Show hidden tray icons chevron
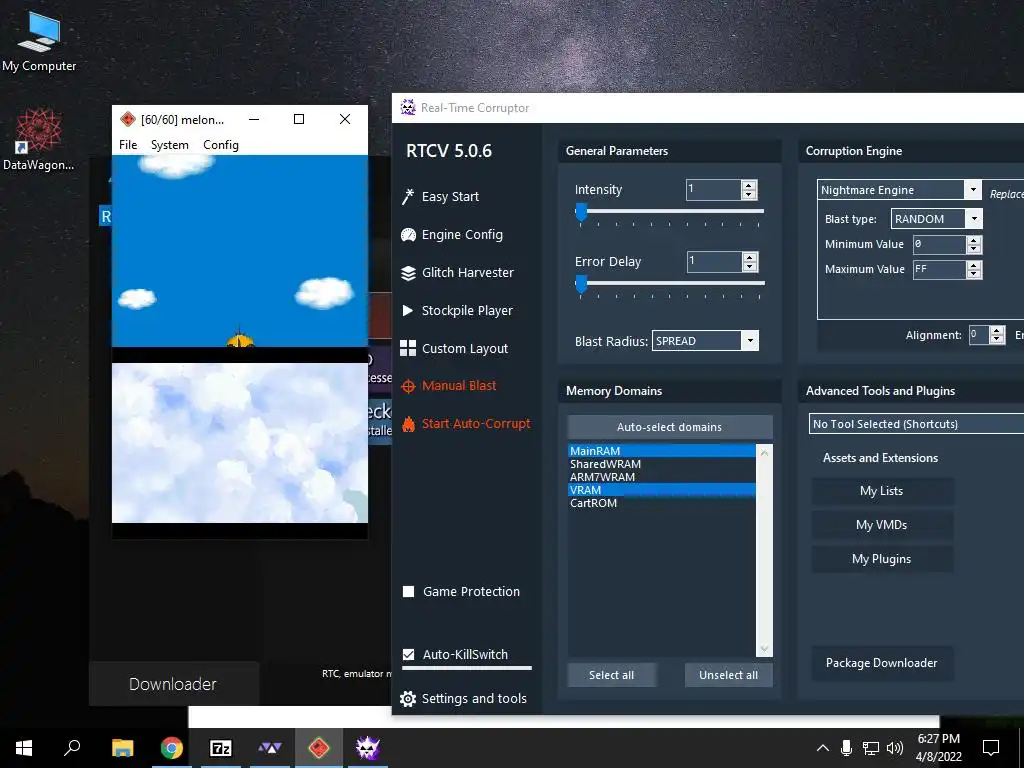The image size is (1024, 768). point(823,748)
